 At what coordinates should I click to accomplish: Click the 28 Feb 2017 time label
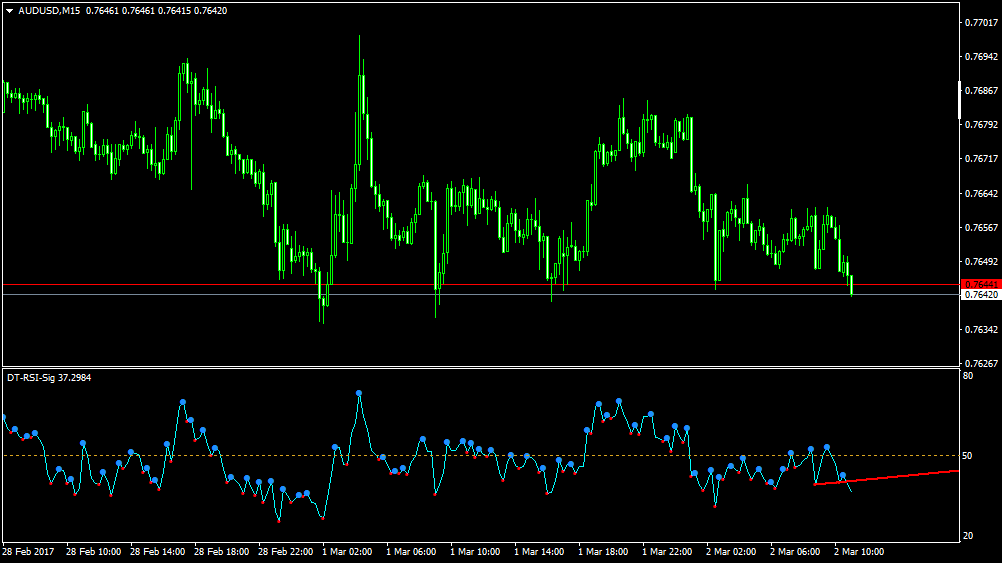(28, 551)
